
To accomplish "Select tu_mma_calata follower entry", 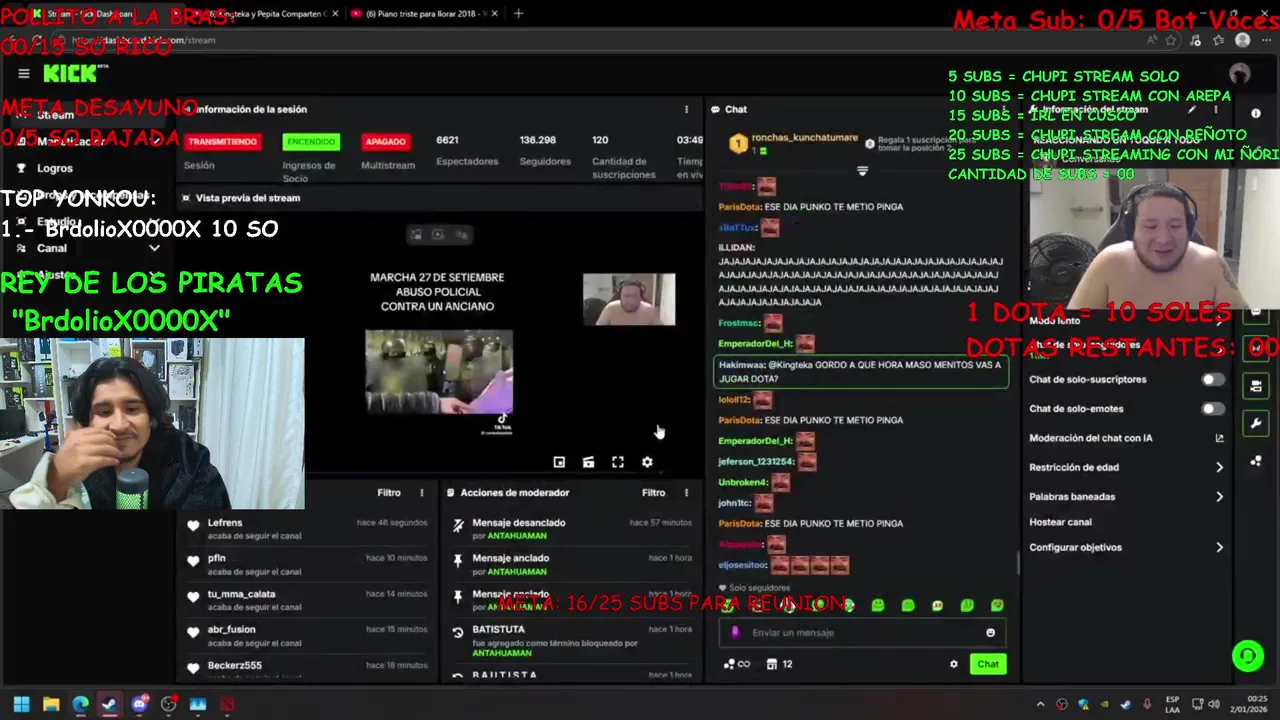I will 306,600.
